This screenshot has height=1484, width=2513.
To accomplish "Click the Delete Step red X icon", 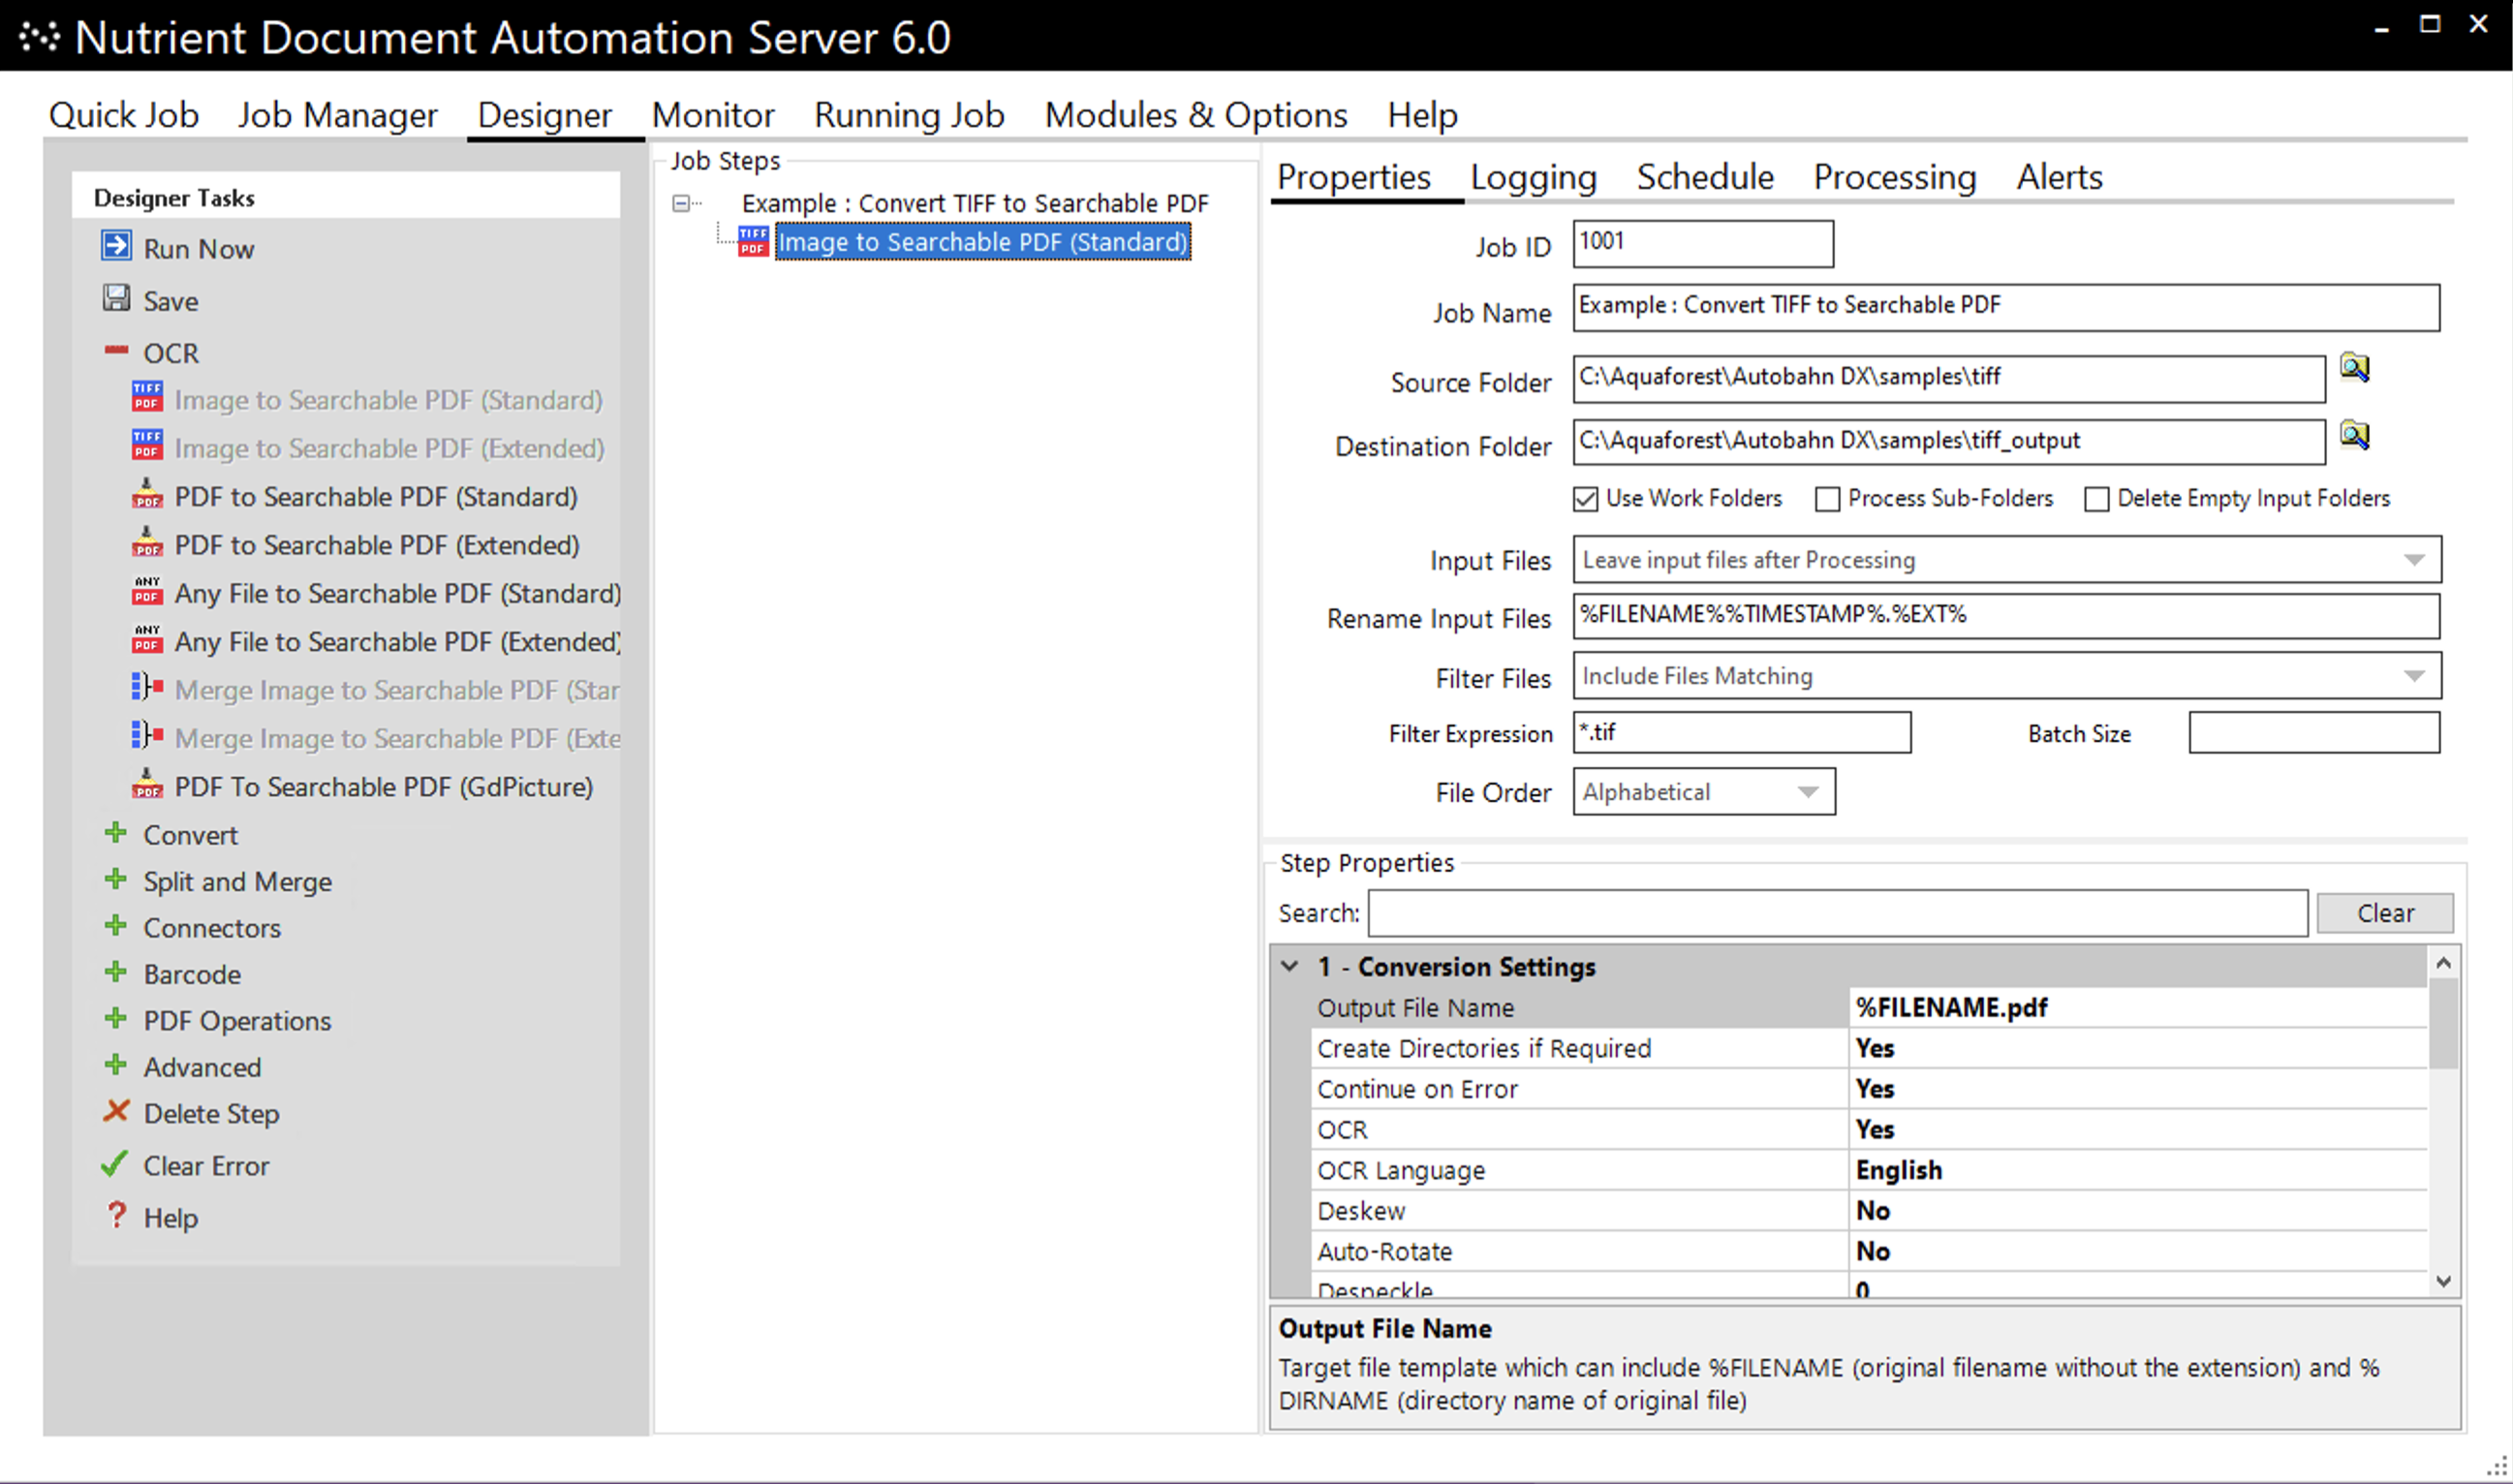I will point(116,1112).
